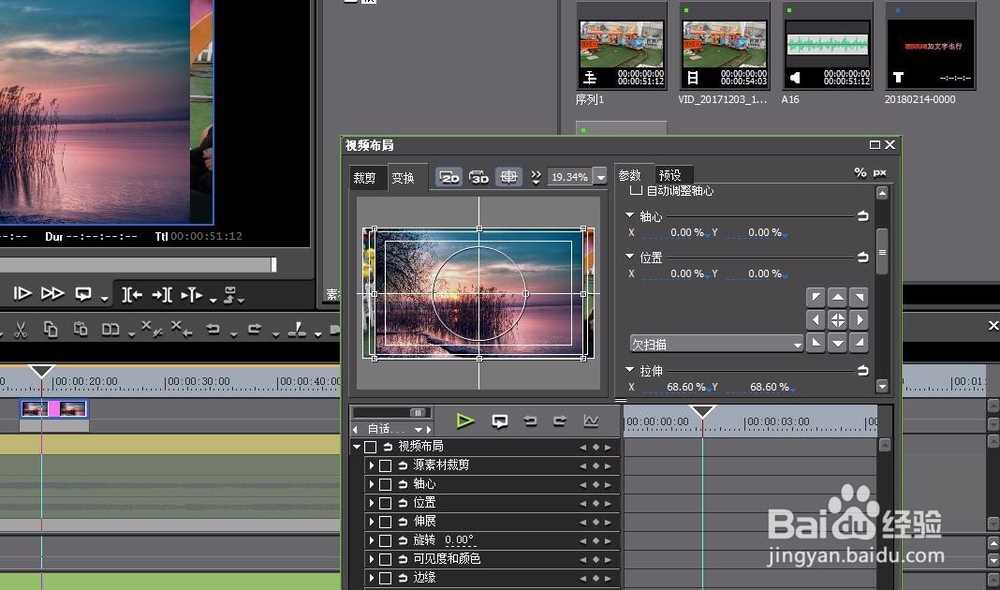Click fast forward in the player
This screenshot has width=1000, height=590.
(52, 293)
